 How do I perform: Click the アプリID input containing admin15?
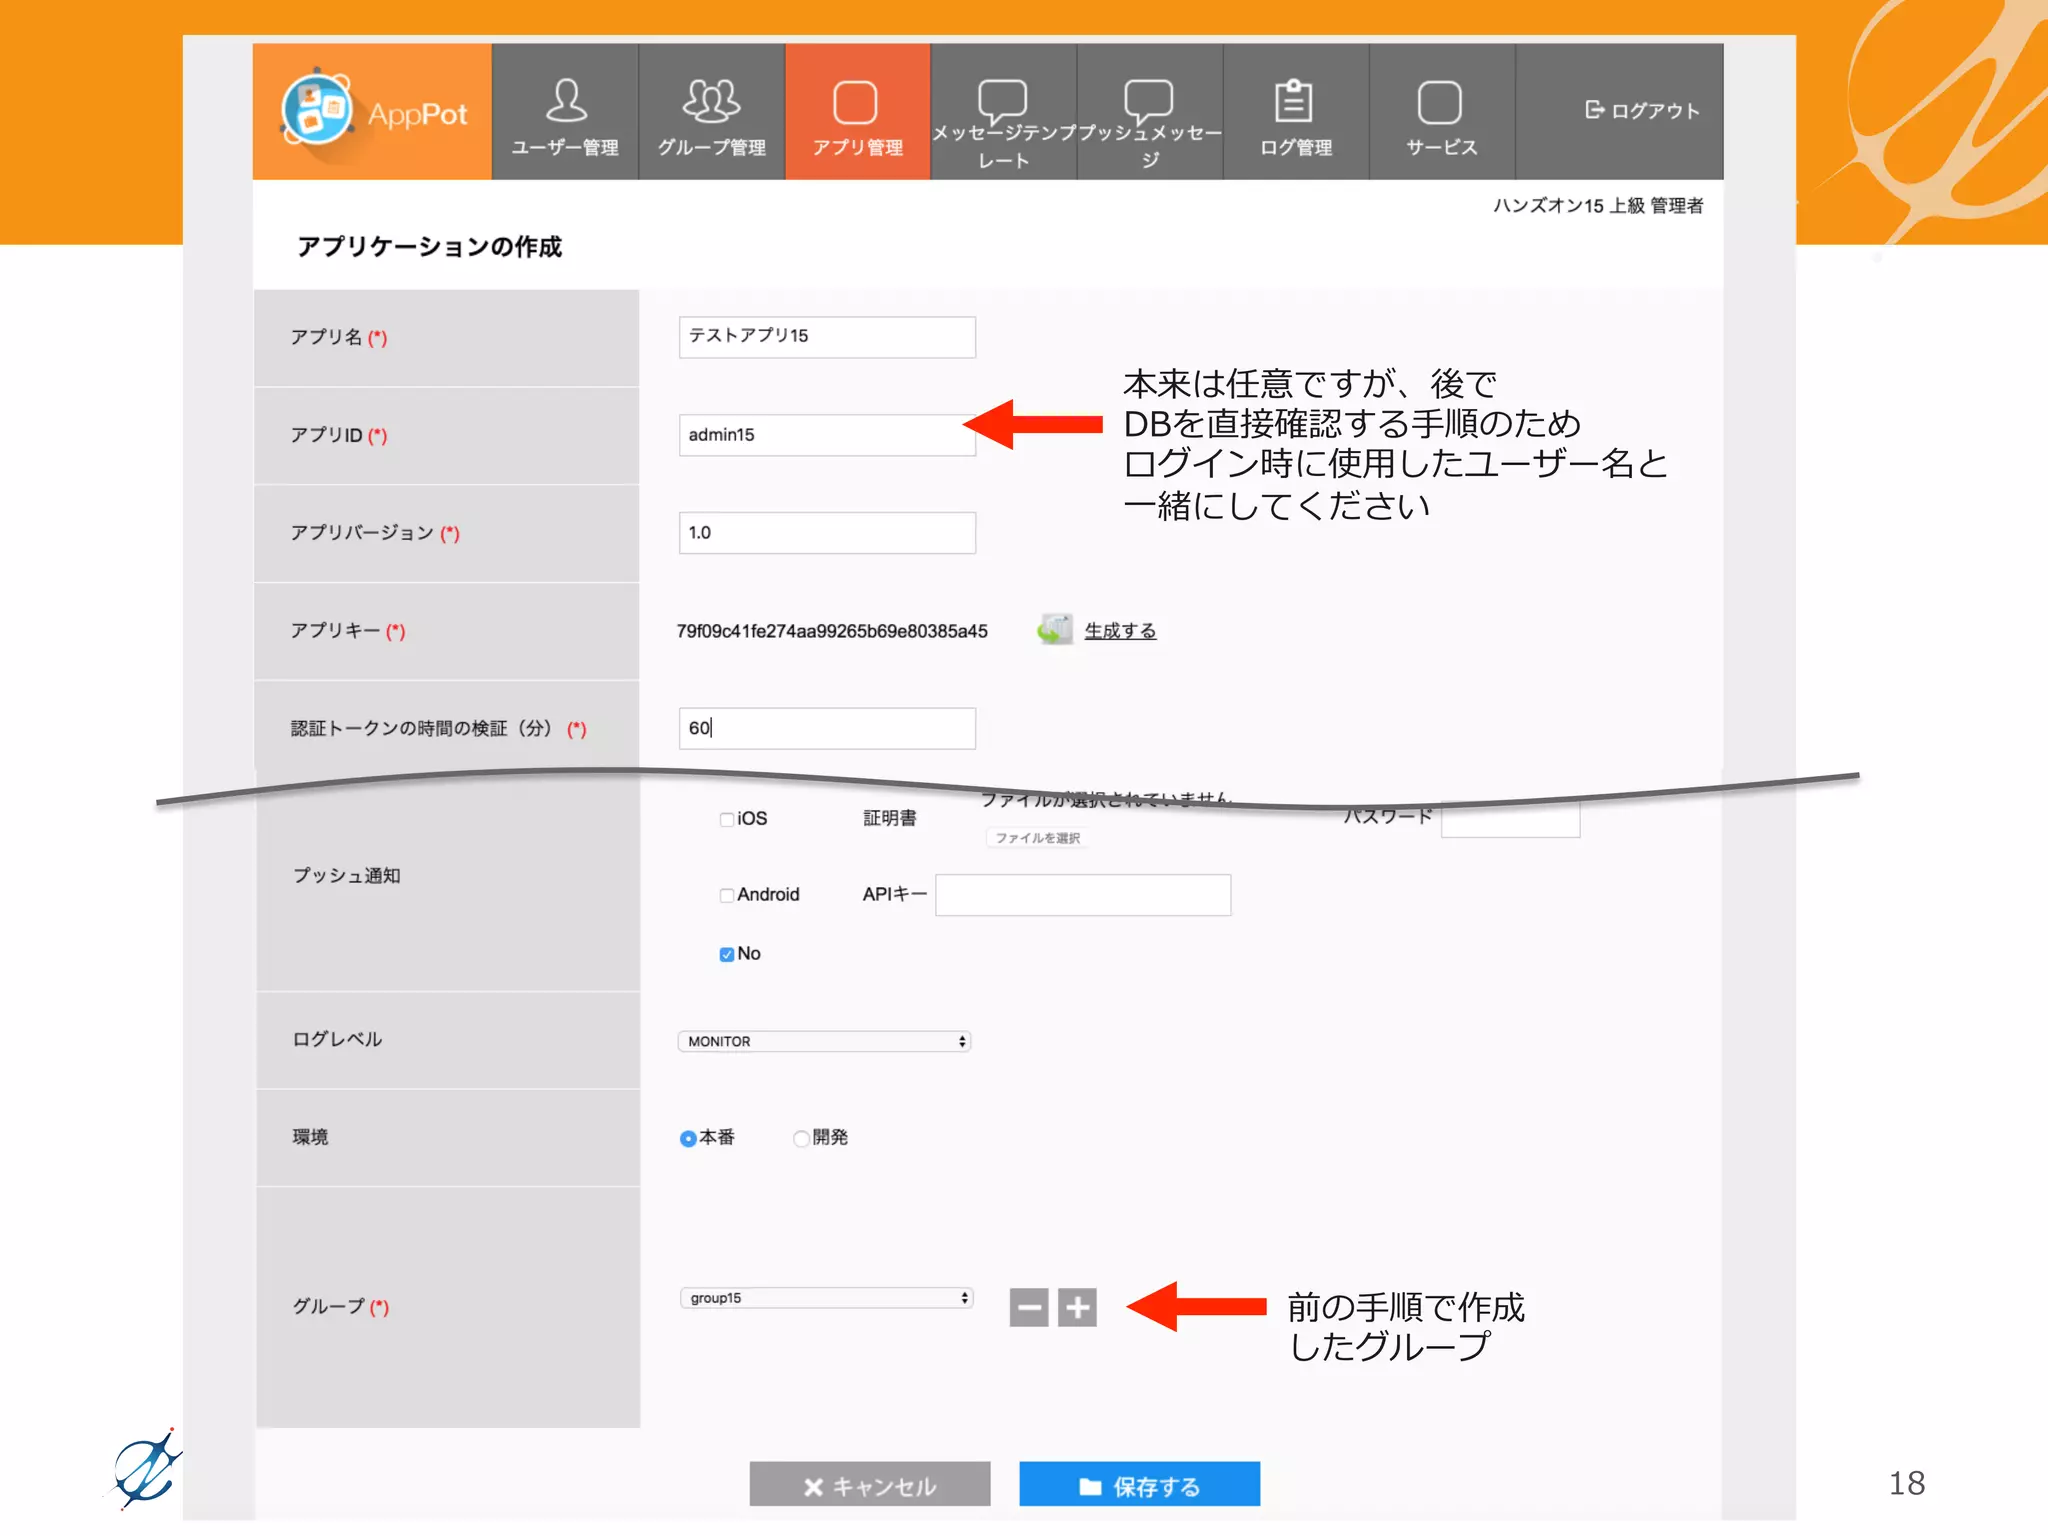click(x=827, y=435)
